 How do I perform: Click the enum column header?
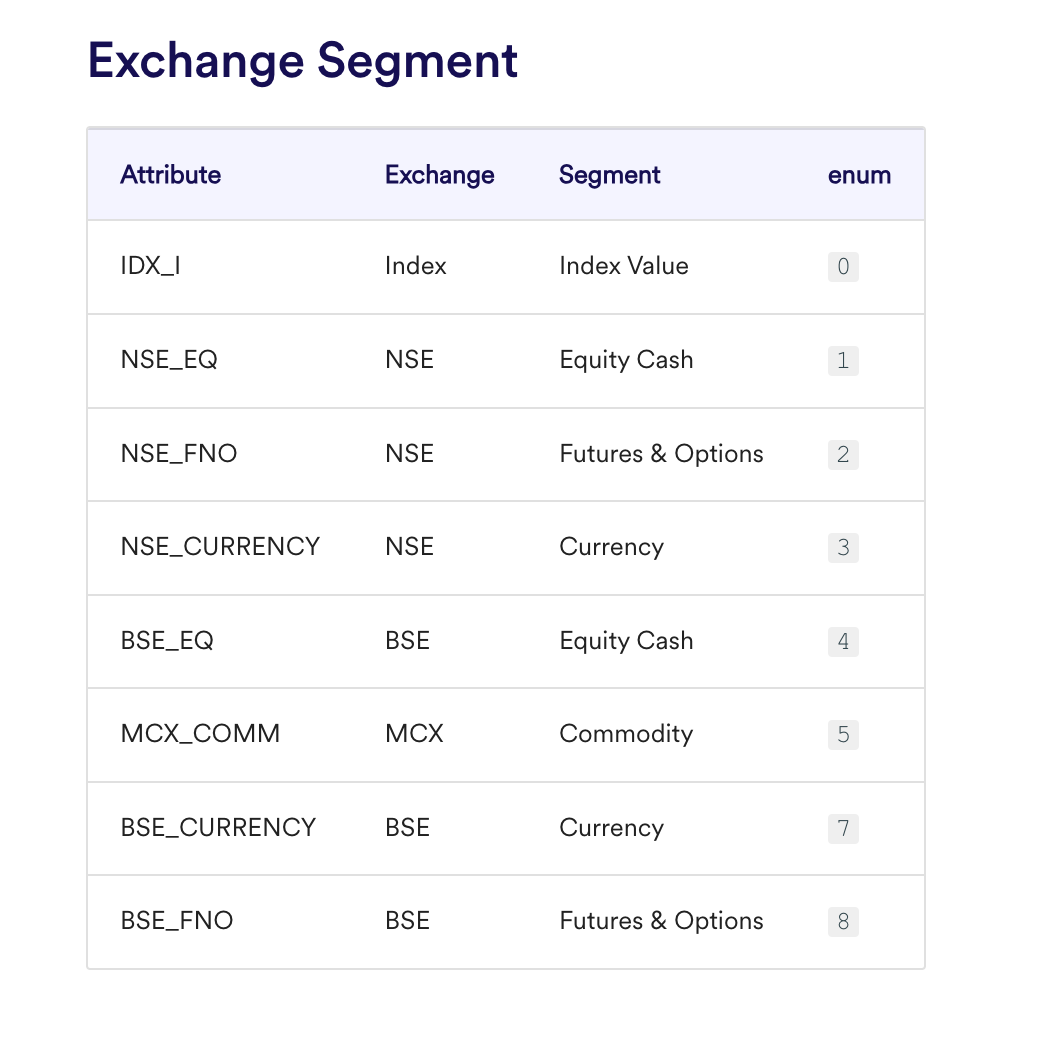[x=859, y=175]
